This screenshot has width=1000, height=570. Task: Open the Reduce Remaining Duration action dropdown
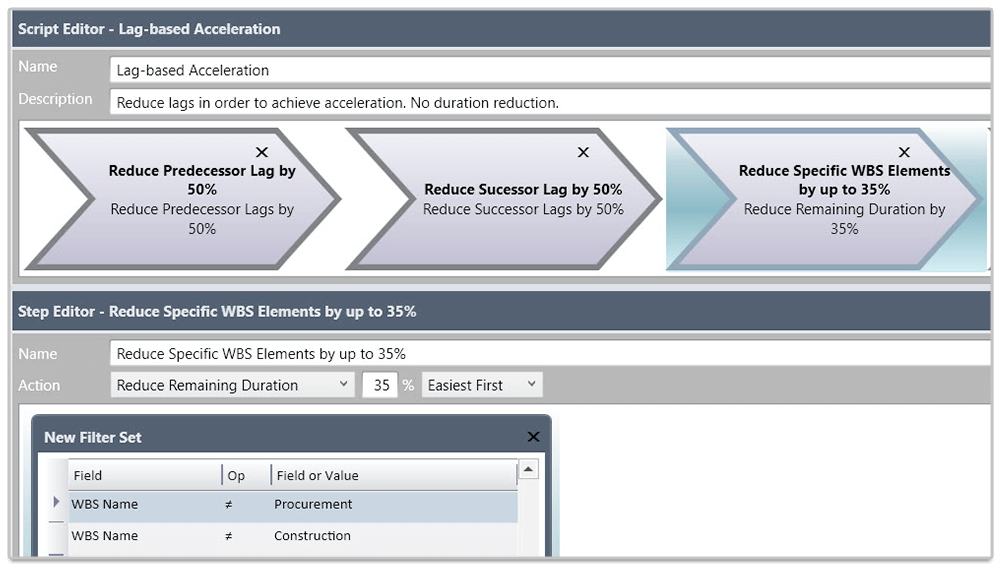pyautogui.click(x=232, y=385)
